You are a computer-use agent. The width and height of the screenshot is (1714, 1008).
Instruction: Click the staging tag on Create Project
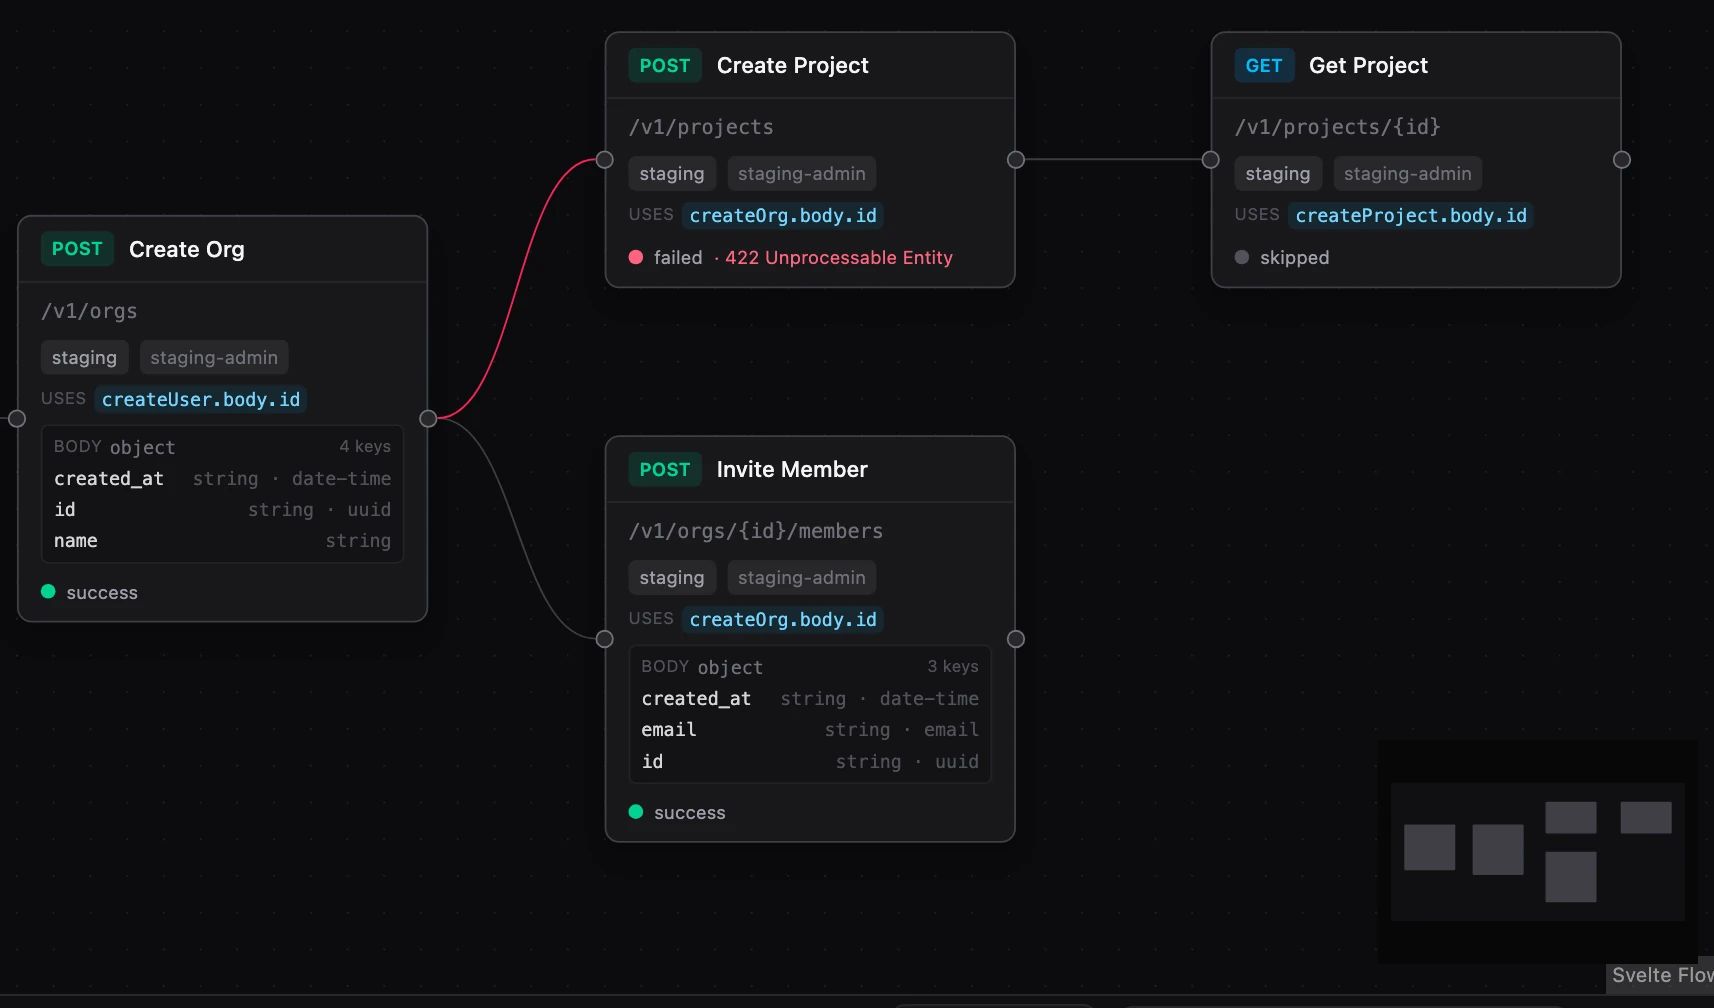tap(672, 174)
